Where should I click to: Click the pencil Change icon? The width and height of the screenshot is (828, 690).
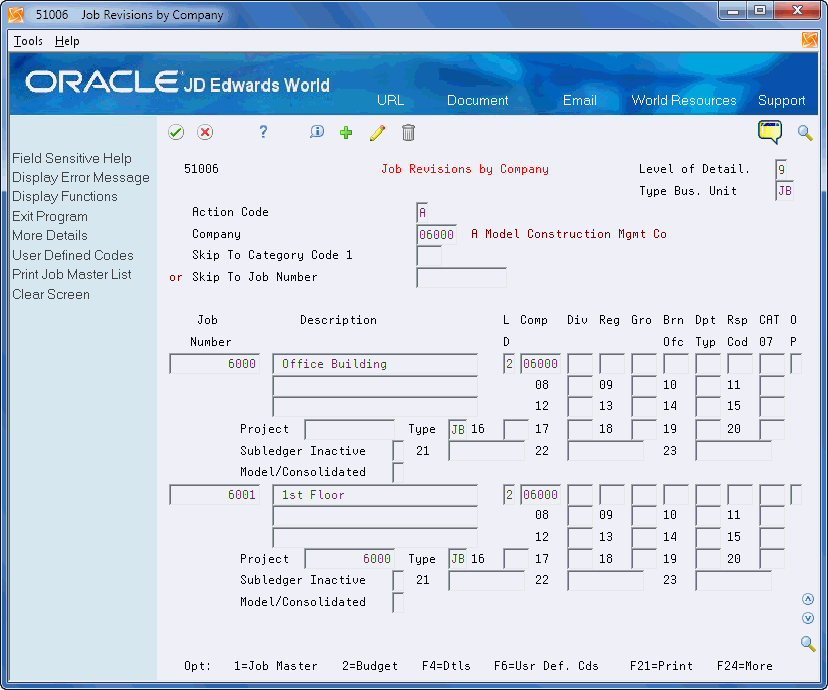378,132
